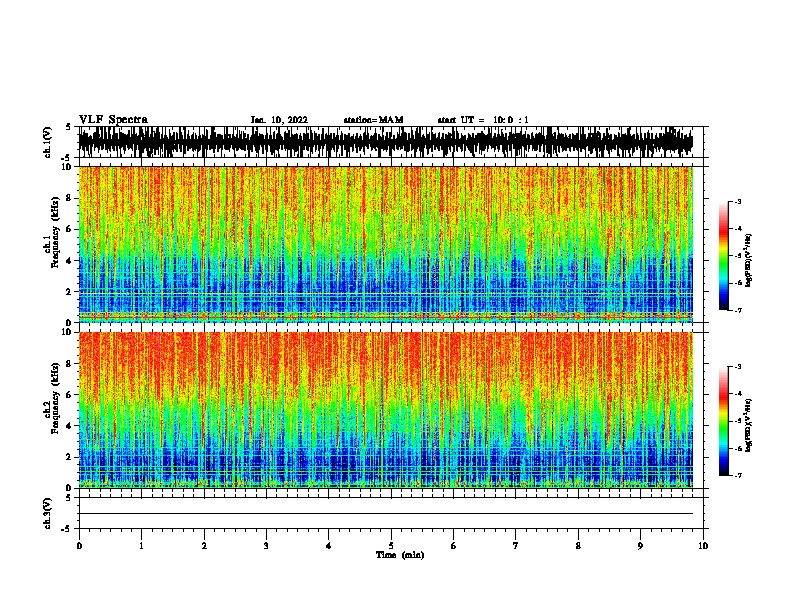The height and width of the screenshot is (612, 792).
Task: Click time axis tick label "6"
Action: tap(454, 545)
